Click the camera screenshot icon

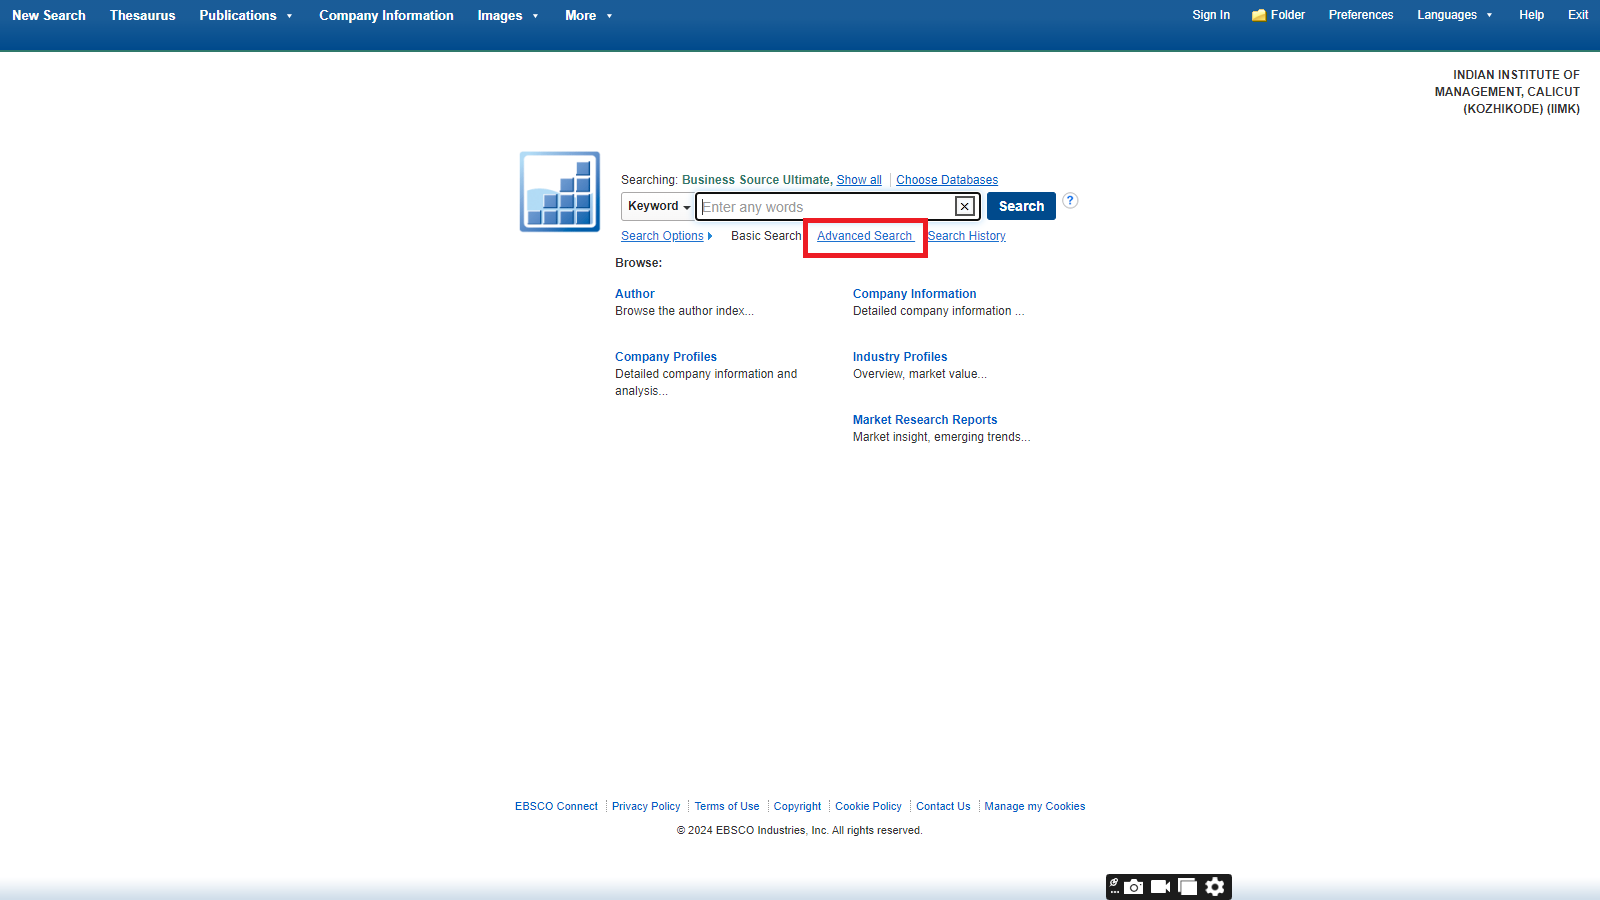click(1133, 887)
